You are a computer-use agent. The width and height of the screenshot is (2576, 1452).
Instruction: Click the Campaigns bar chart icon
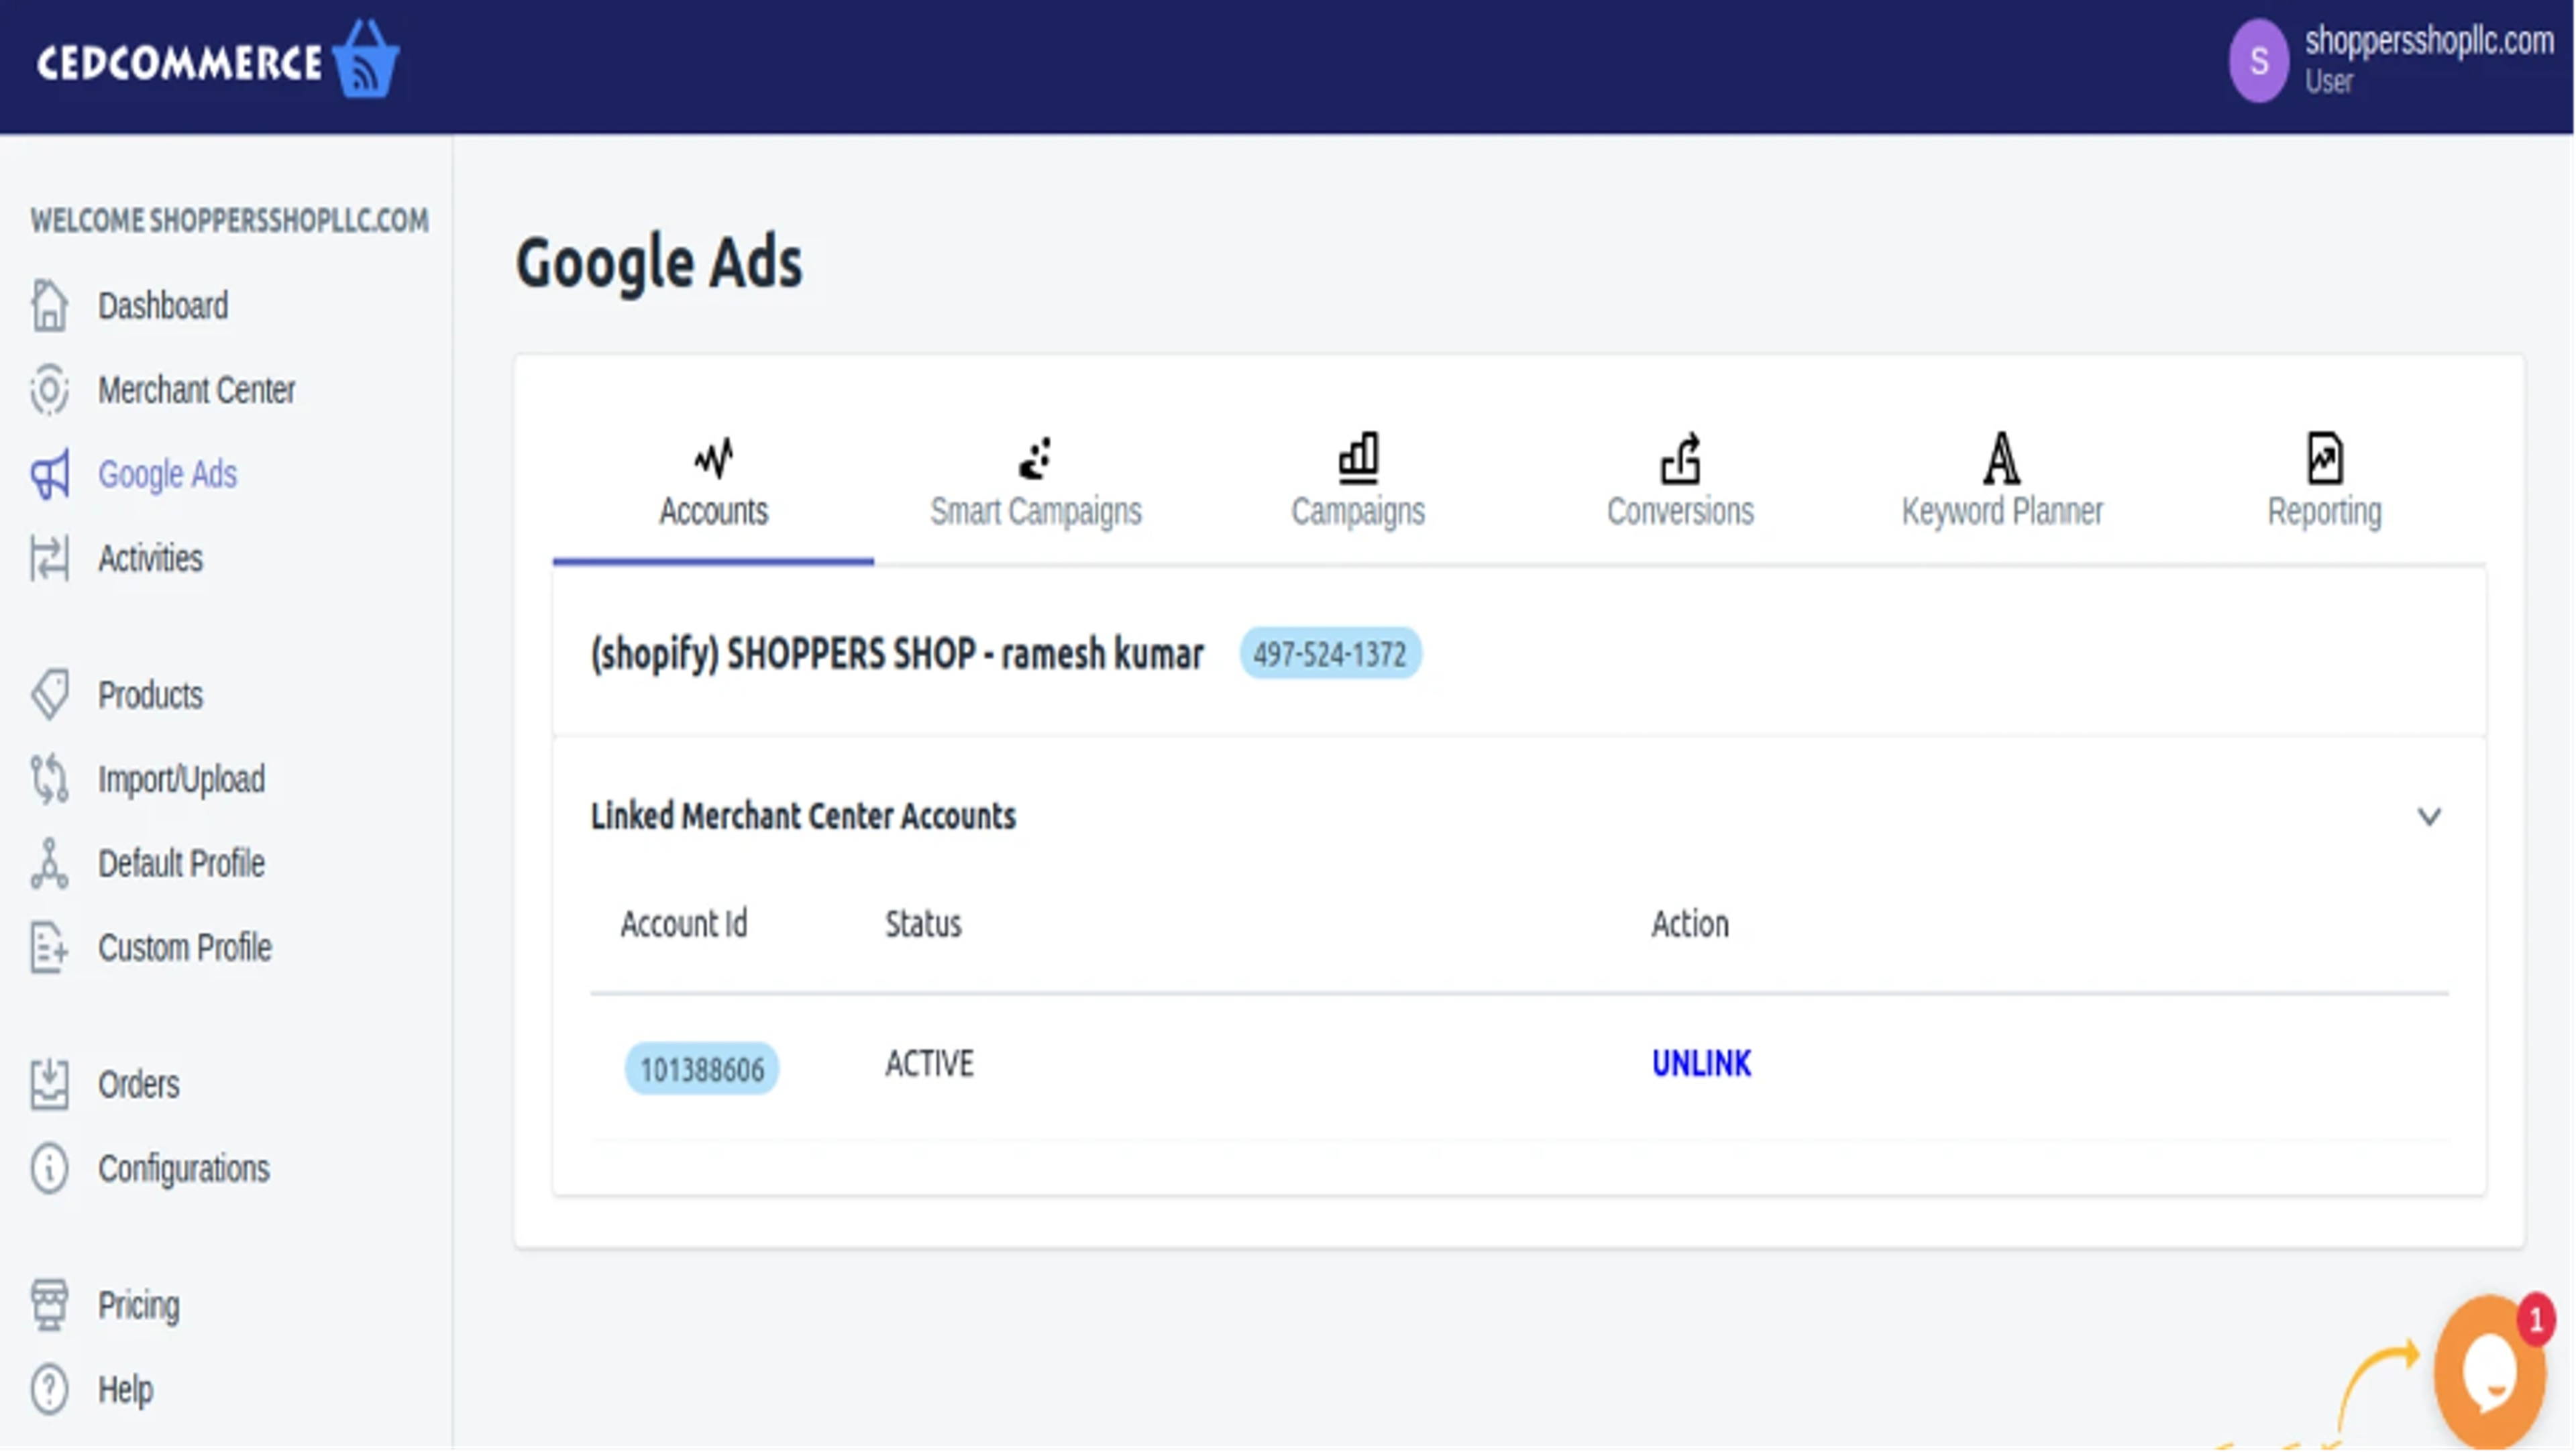[1358, 457]
